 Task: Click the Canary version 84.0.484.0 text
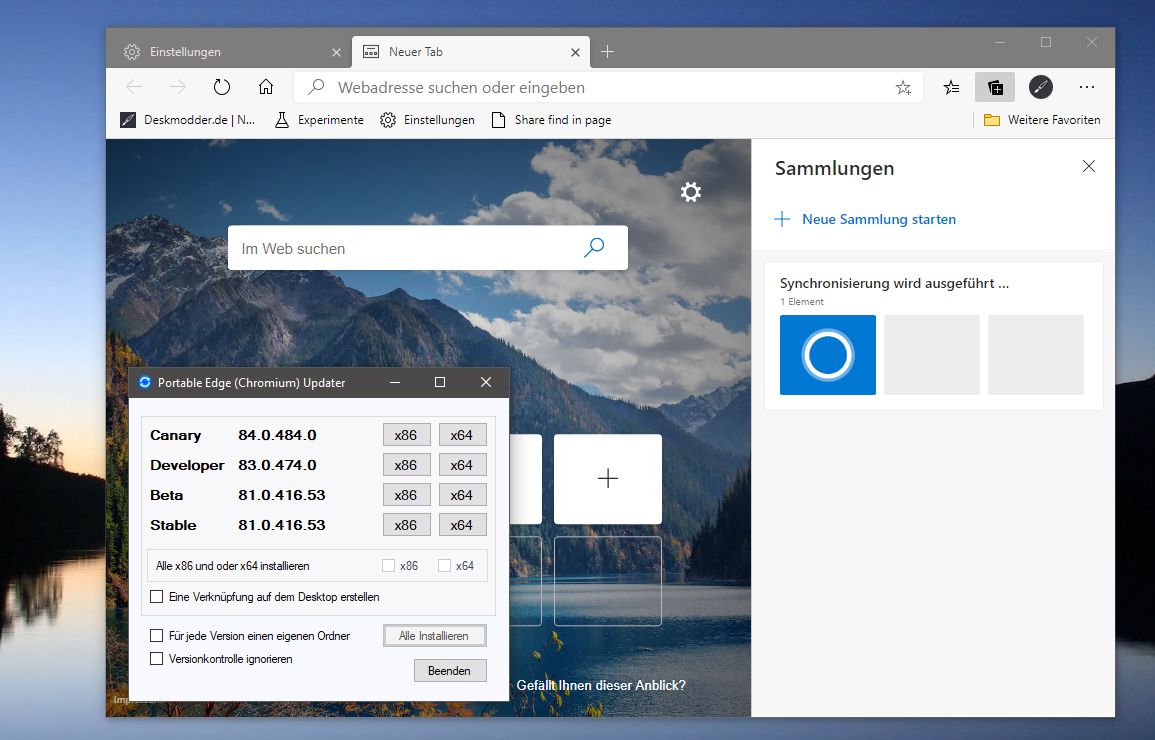(x=277, y=435)
